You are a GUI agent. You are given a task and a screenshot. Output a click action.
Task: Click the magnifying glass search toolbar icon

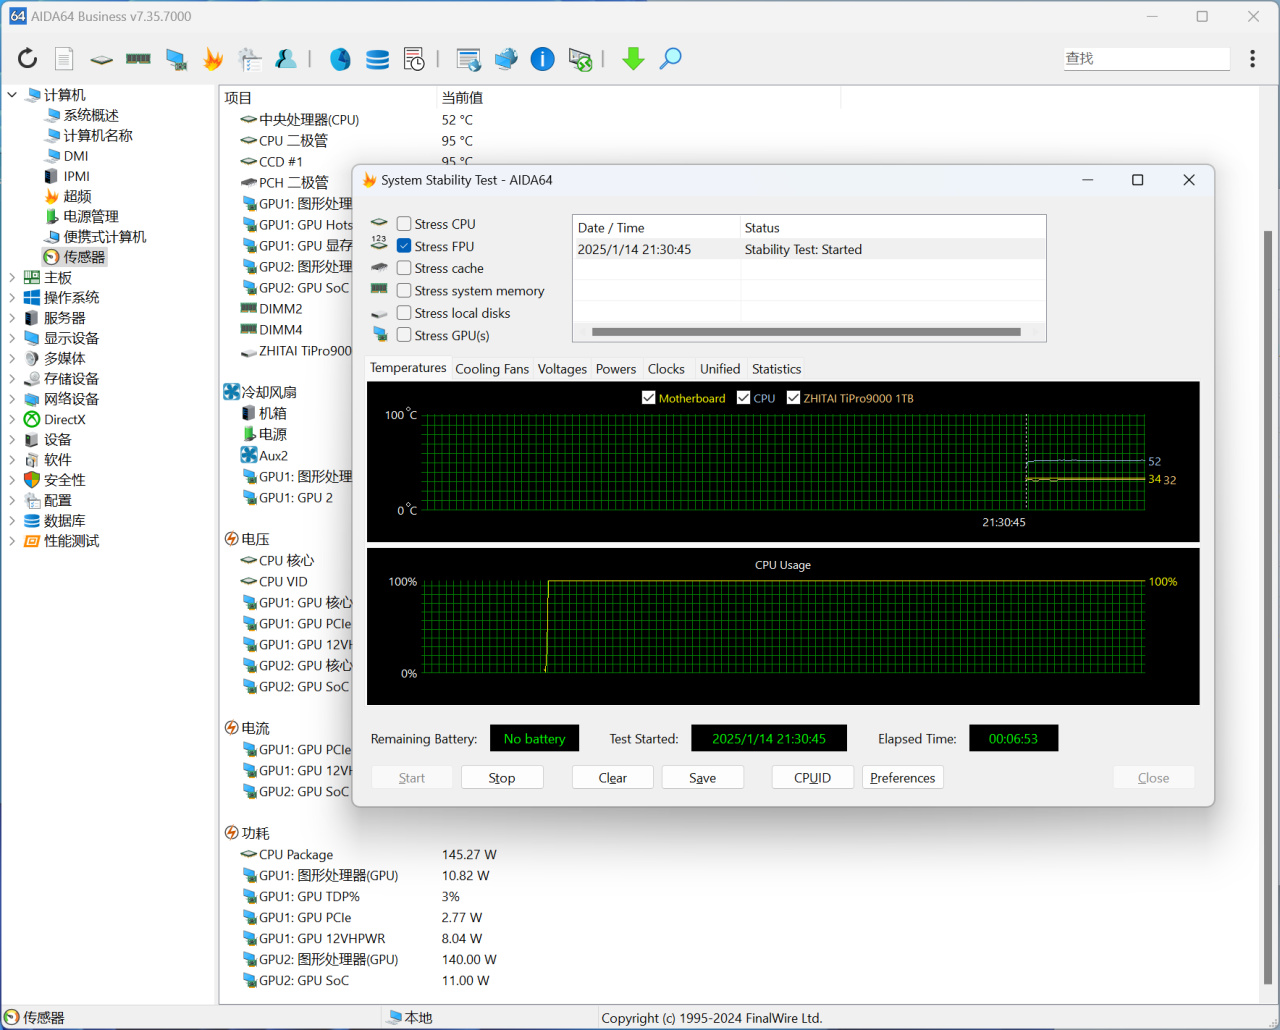670,59
